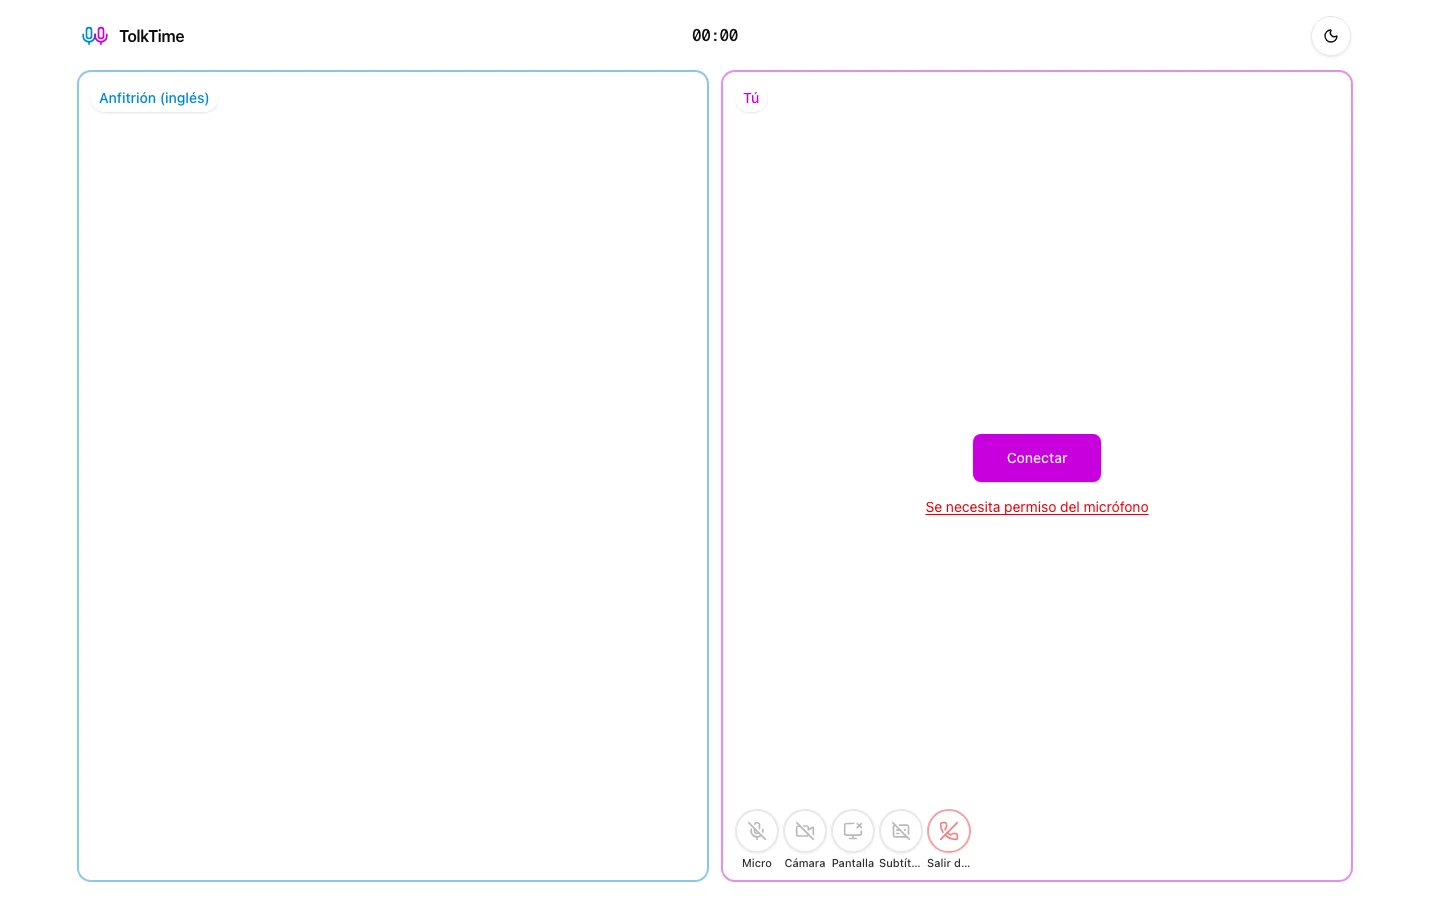Click the 'Cámara' caption text
This screenshot has height=900, width=1430.
pos(805,863)
